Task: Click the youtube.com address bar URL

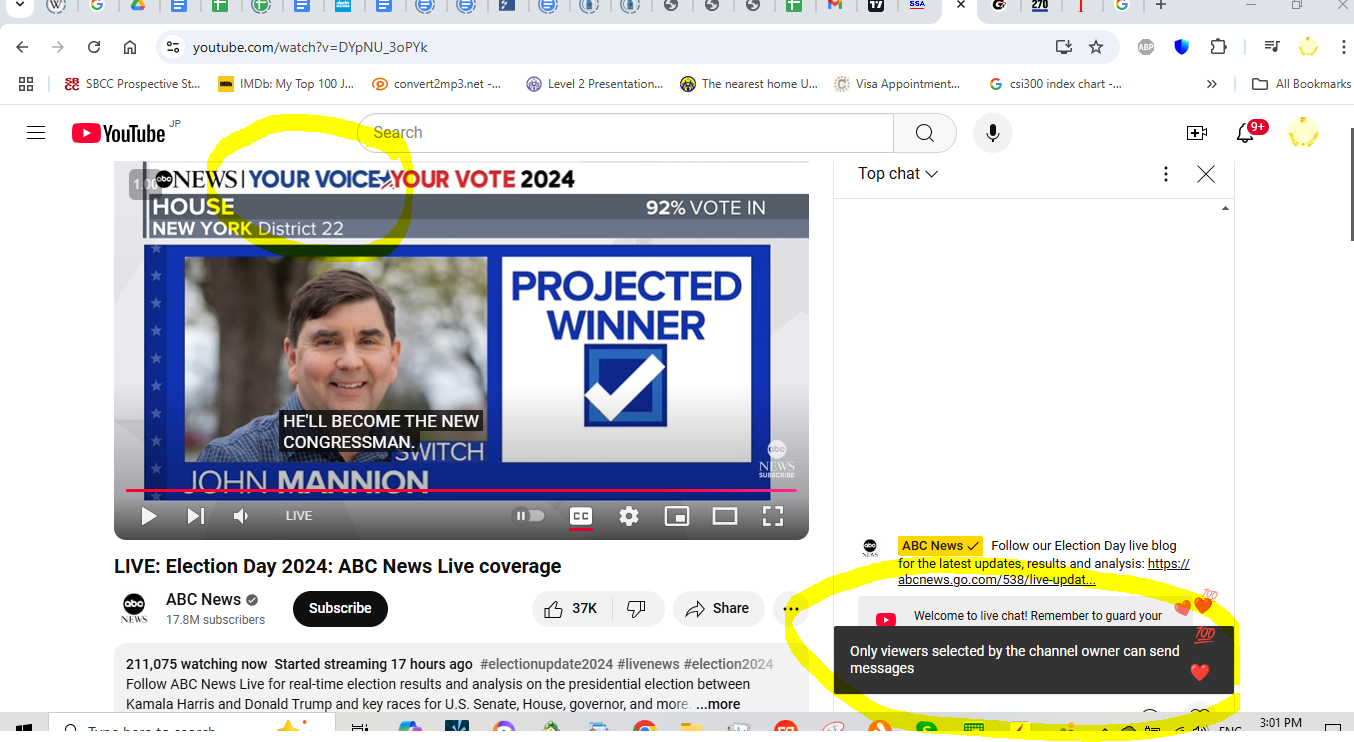Action: click(x=310, y=47)
